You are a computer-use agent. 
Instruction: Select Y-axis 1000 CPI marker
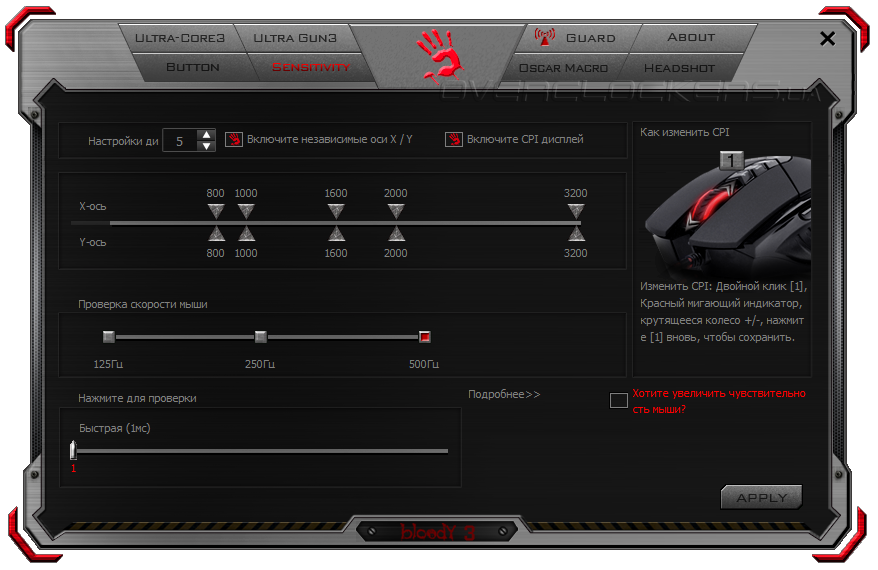(246, 234)
